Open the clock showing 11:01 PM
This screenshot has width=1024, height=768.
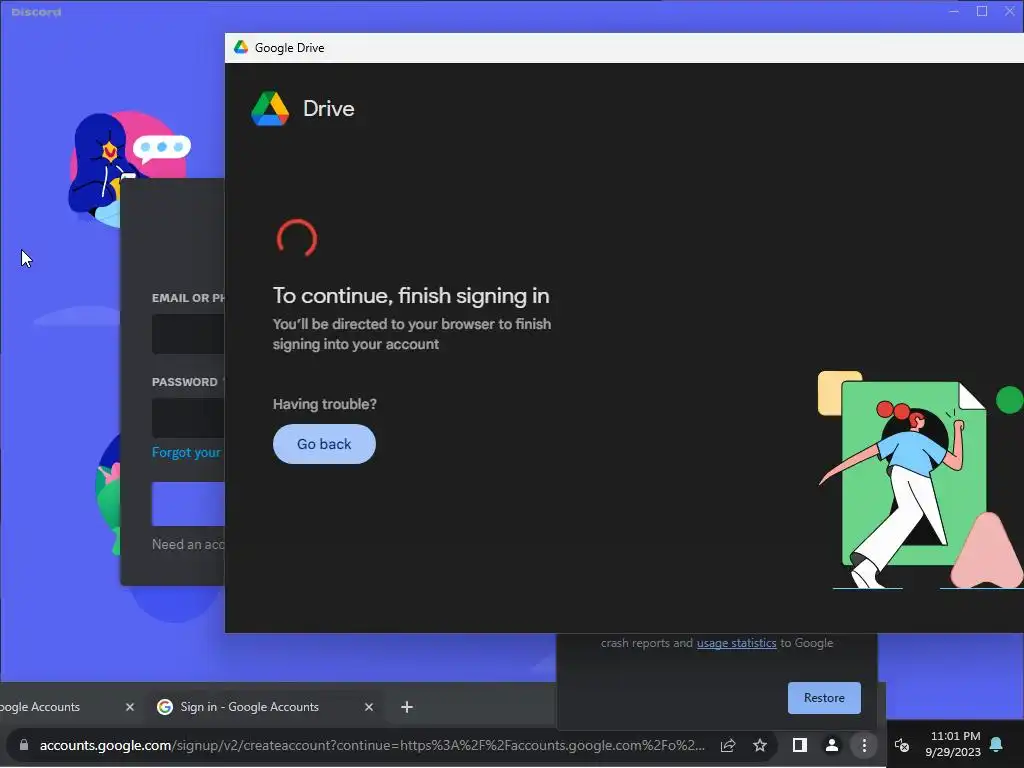click(953, 744)
